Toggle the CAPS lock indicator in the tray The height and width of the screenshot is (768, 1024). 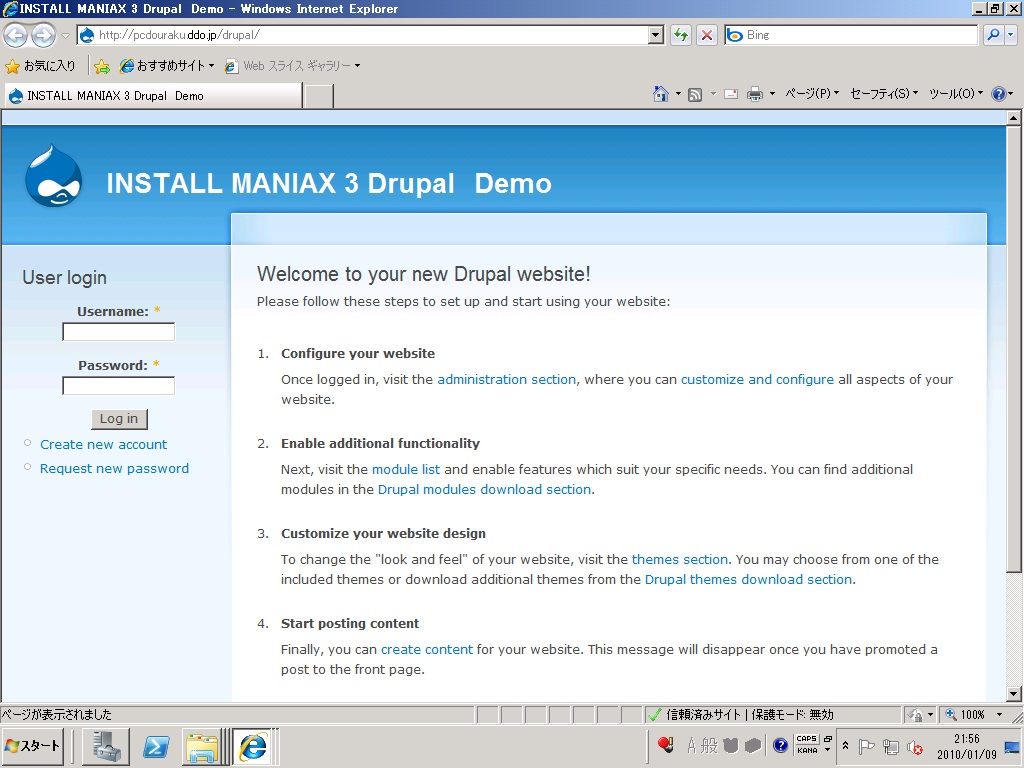tap(807, 739)
